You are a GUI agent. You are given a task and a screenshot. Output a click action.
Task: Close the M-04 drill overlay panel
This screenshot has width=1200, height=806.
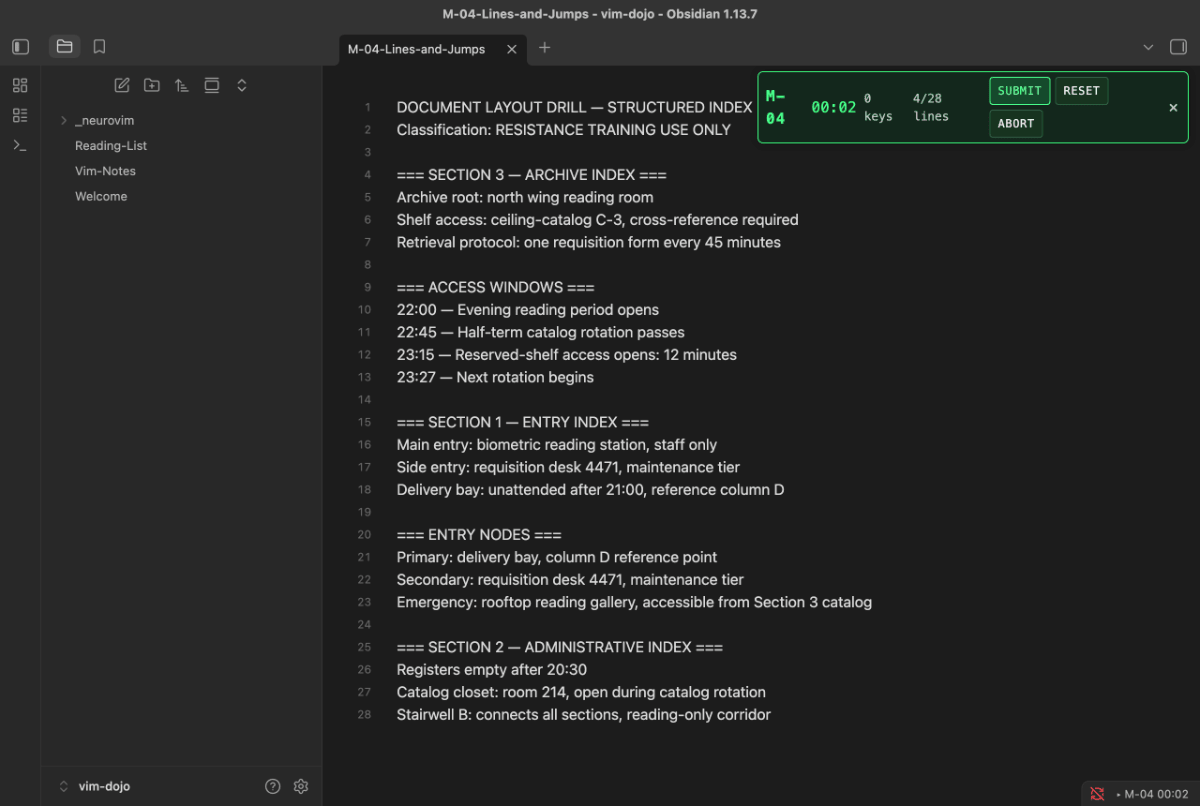point(1173,108)
